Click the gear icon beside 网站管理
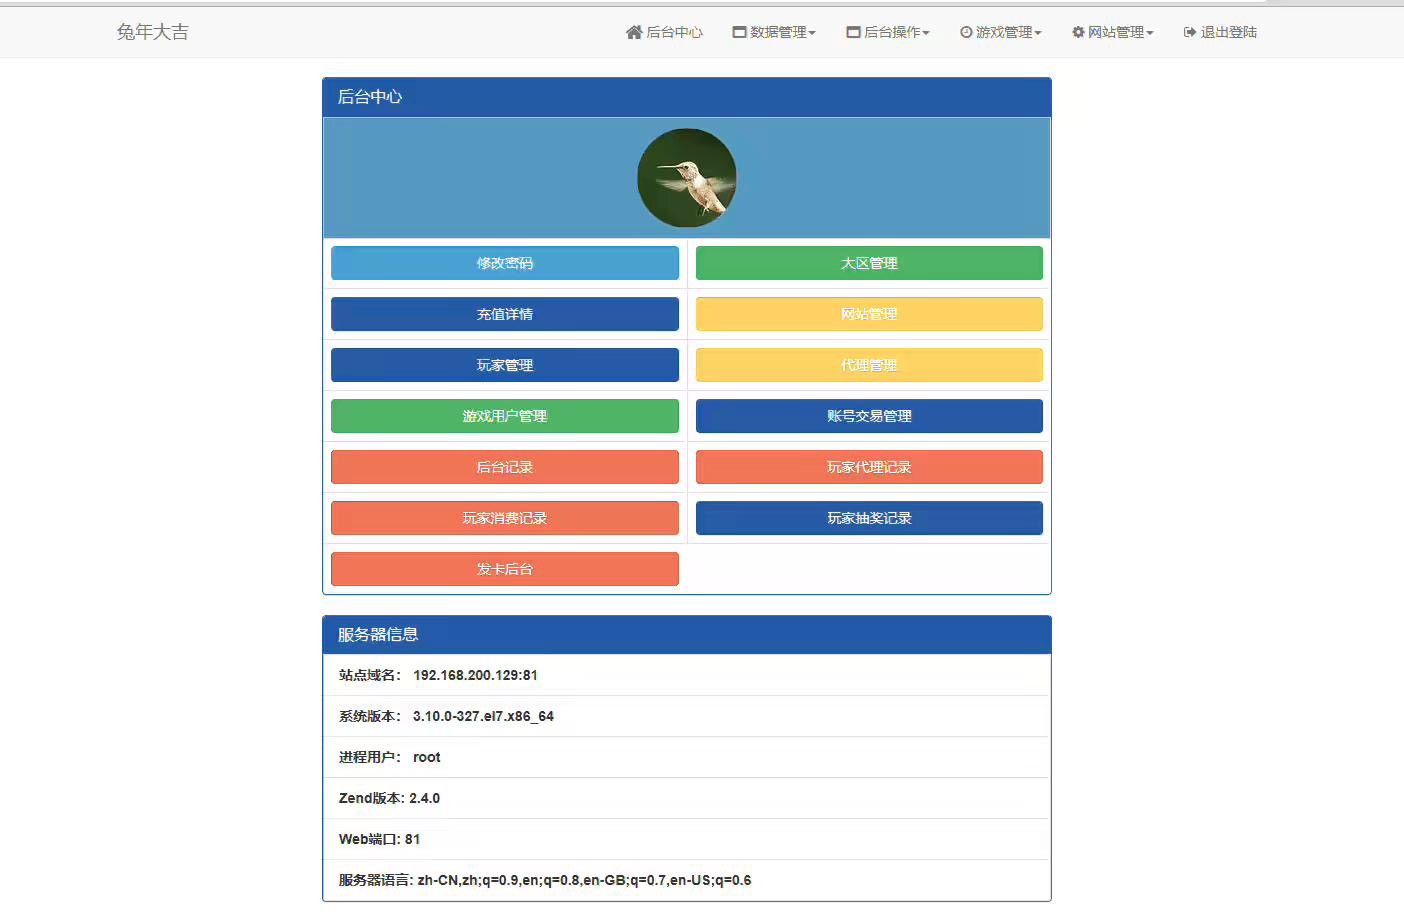Viewport: 1404px width, 914px height. click(1078, 32)
